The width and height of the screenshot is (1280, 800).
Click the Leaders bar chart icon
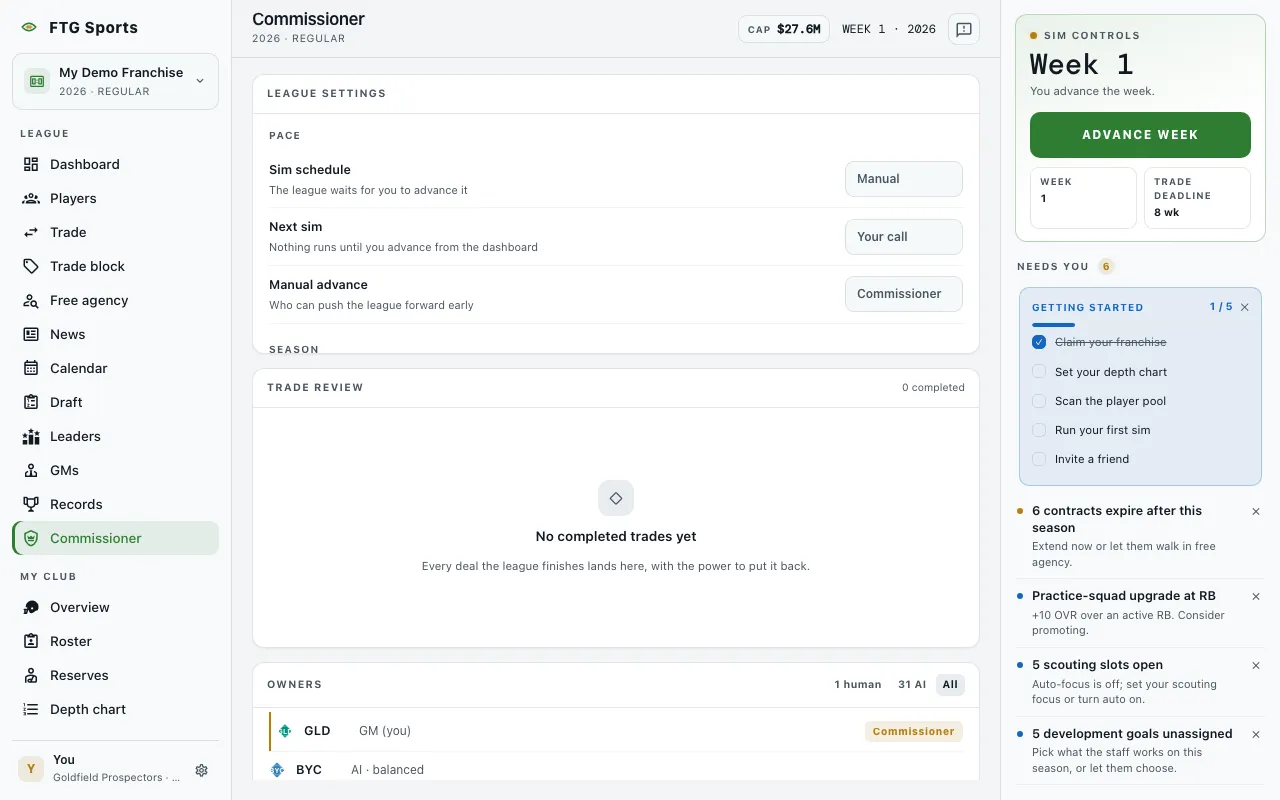[x=31, y=436]
